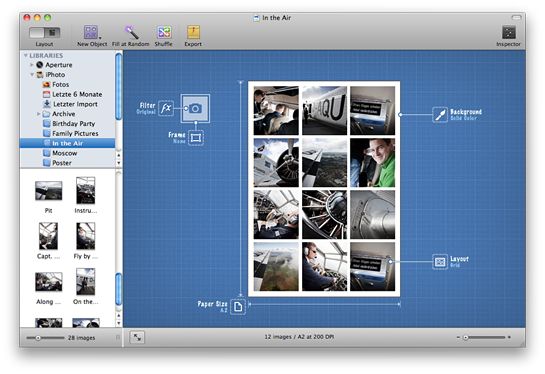This screenshot has width=545, height=374.
Task: Click the Background paintbrush icon
Action: click(440, 115)
